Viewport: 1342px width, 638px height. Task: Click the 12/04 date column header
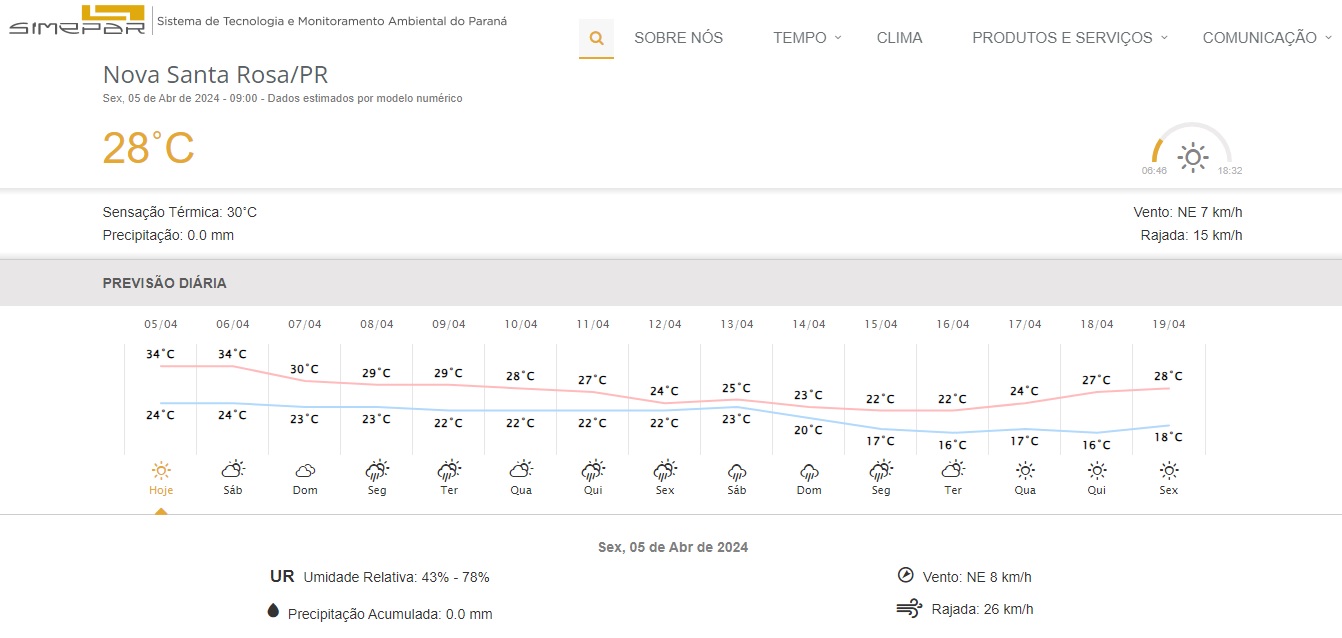coord(665,324)
